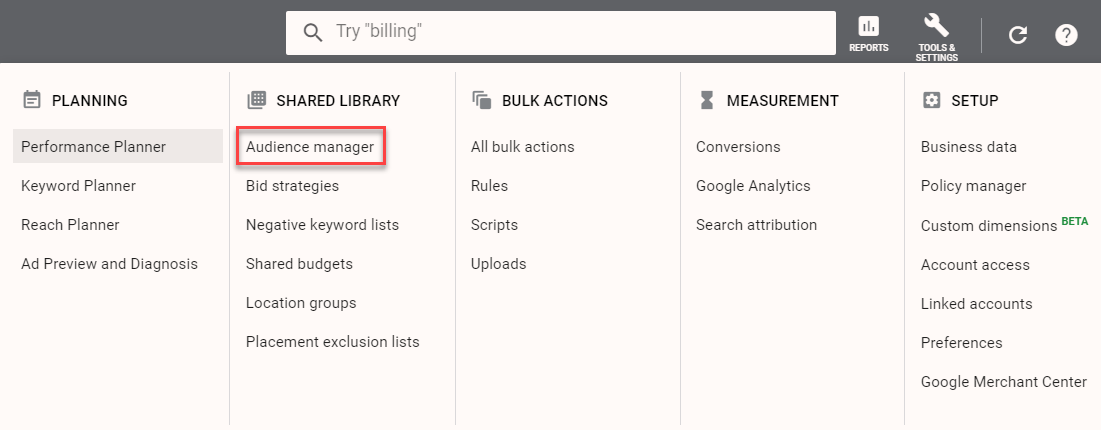Go to Conversions under Measurement

click(x=738, y=147)
